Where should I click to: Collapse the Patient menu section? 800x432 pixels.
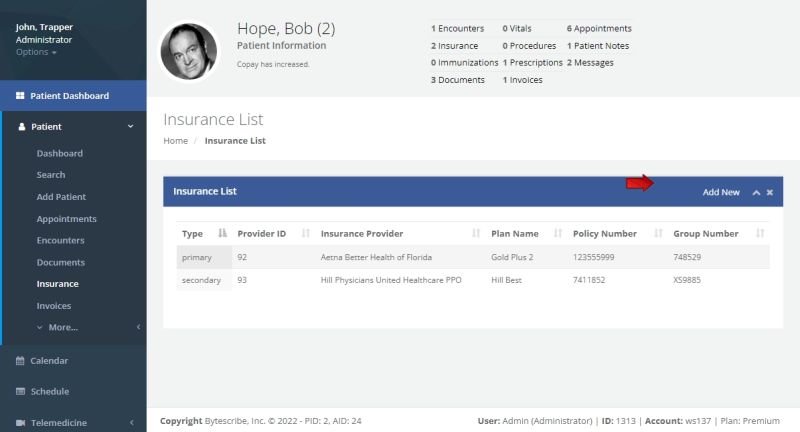click(x=130, y=127)
